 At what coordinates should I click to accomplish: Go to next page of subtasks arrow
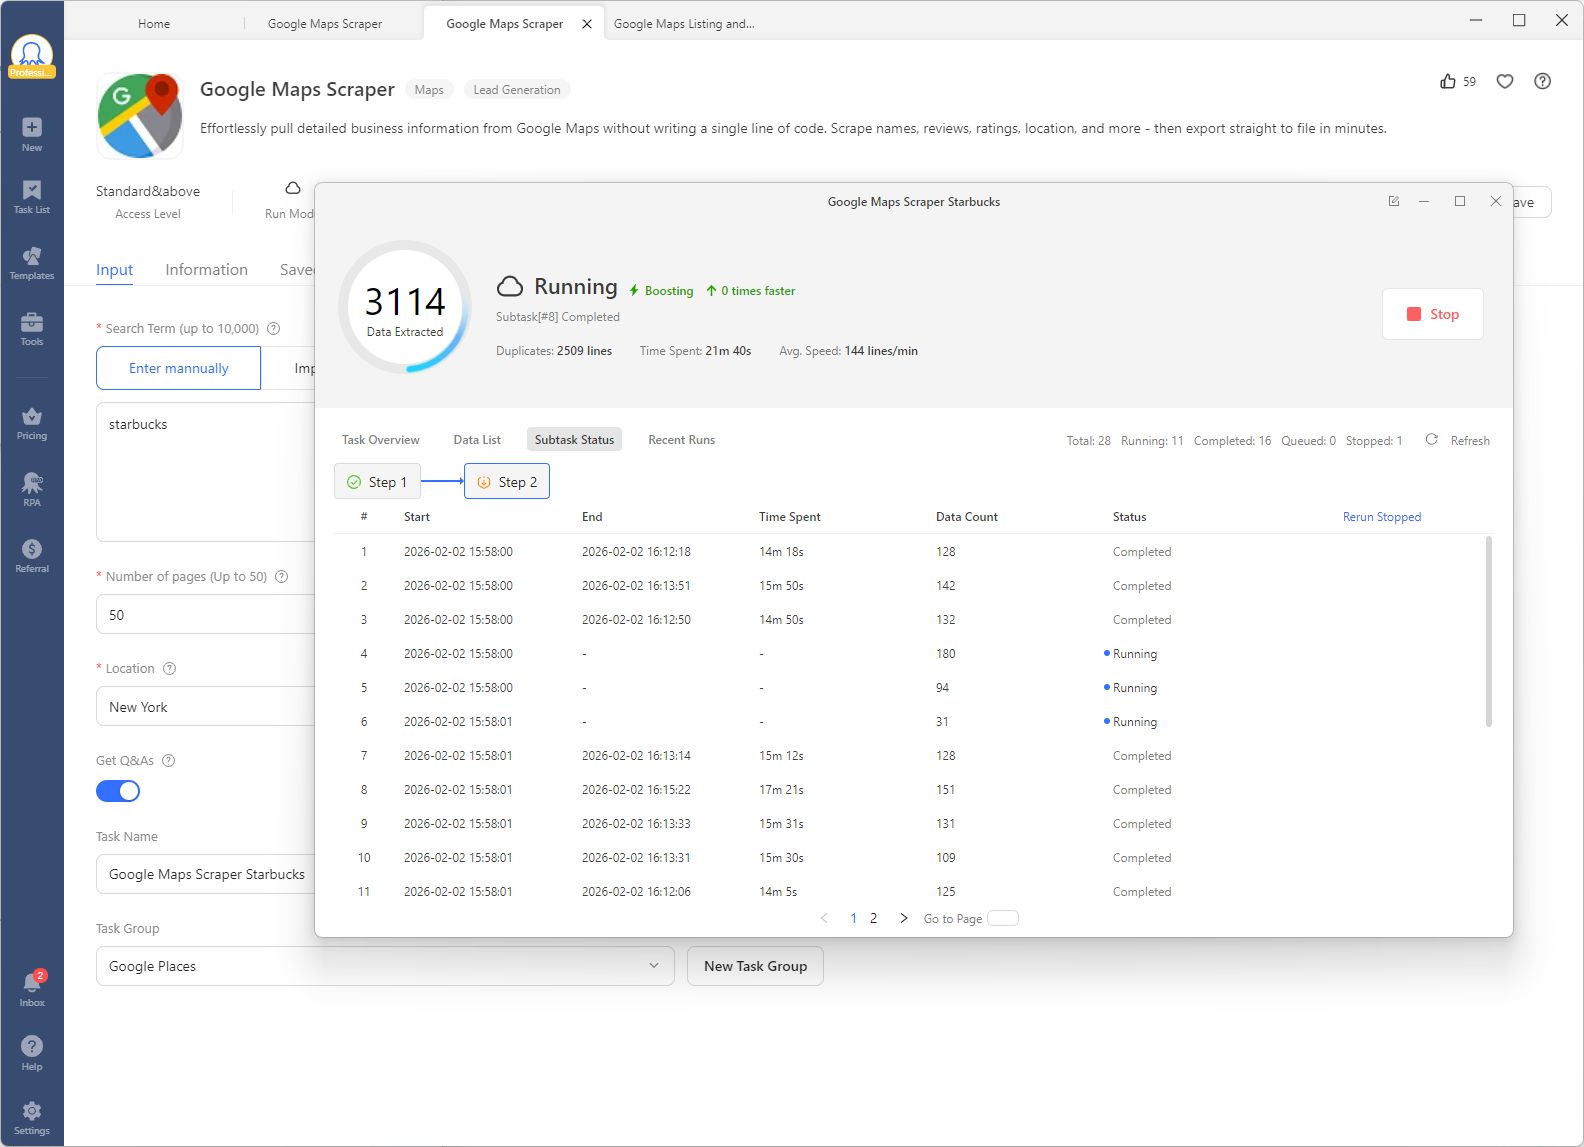click(x=904, y=918)
